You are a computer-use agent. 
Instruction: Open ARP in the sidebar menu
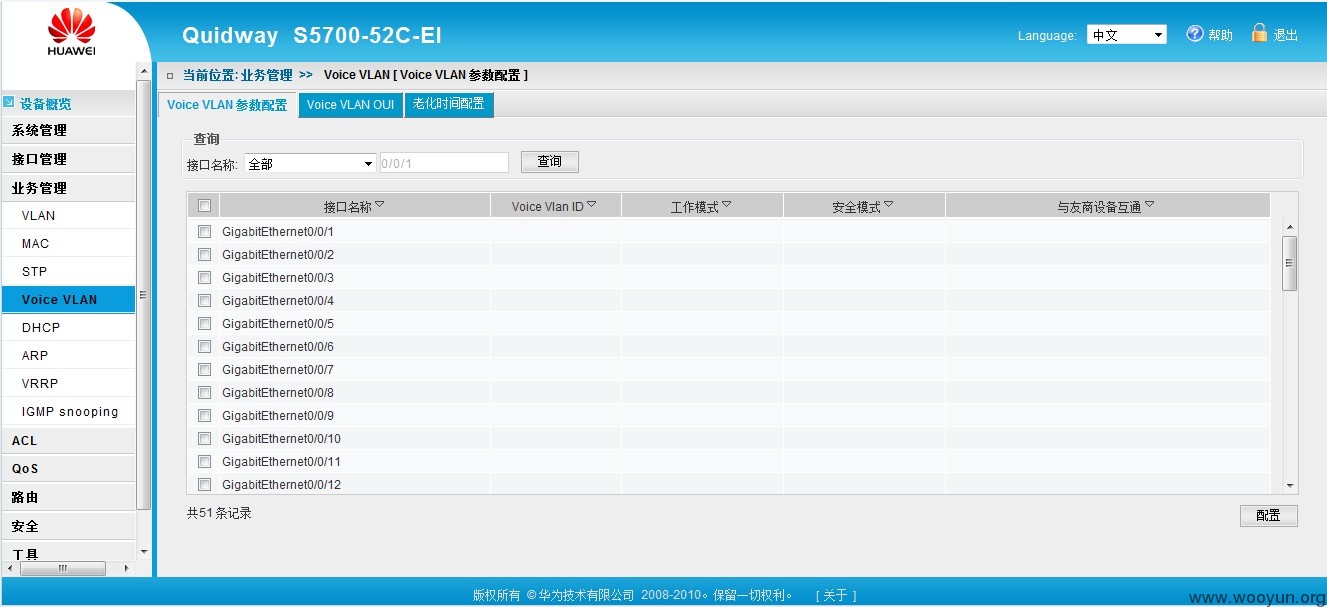click(67, 355)
